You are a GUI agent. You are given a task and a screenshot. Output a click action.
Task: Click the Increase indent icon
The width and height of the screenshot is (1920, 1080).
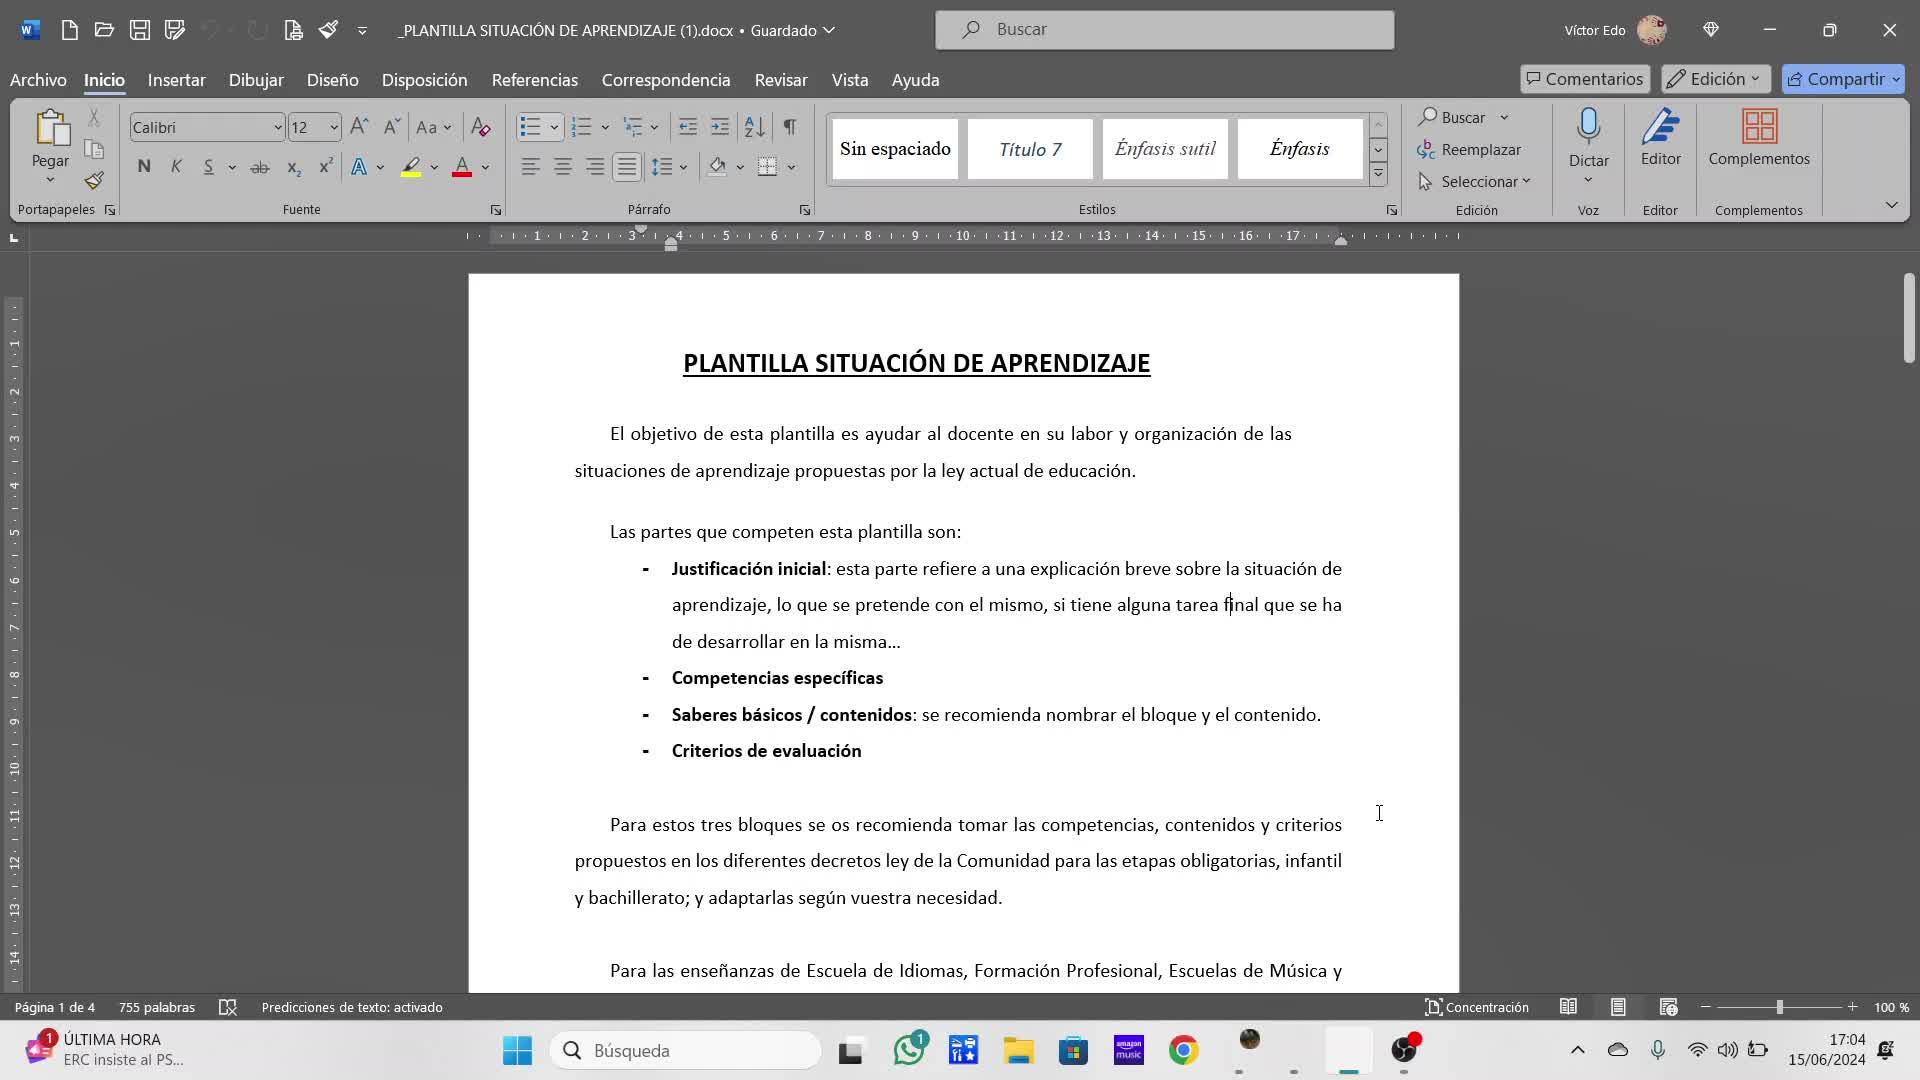coord(720,127)
